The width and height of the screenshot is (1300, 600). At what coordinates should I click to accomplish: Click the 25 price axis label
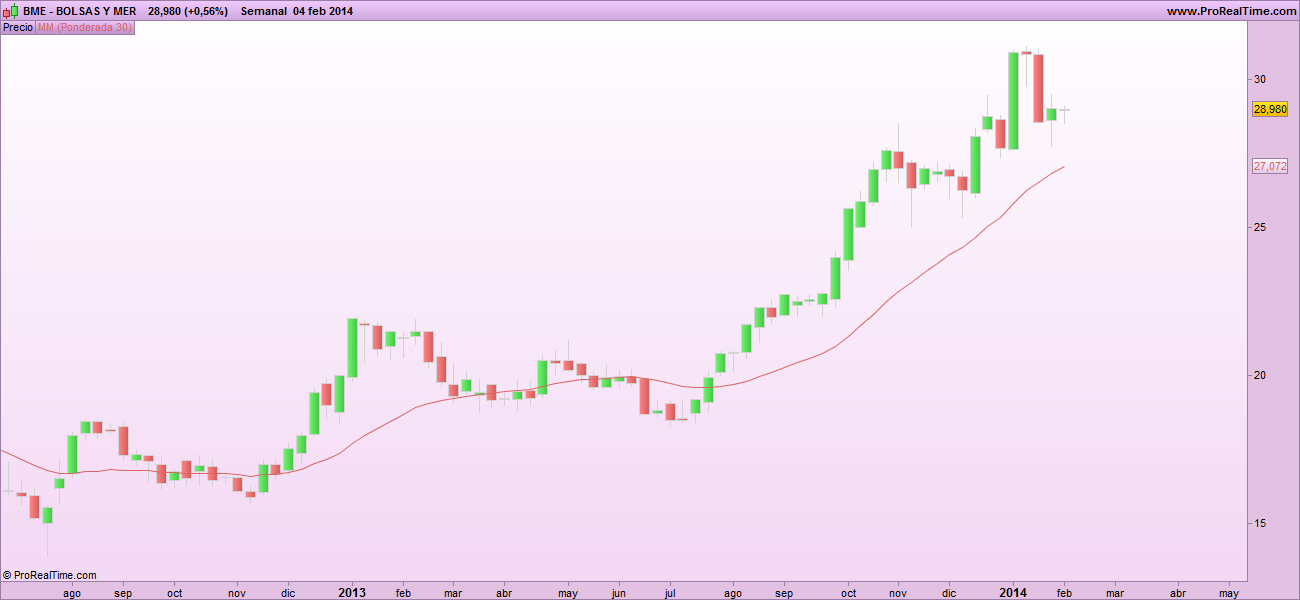tap(1260, 227)
